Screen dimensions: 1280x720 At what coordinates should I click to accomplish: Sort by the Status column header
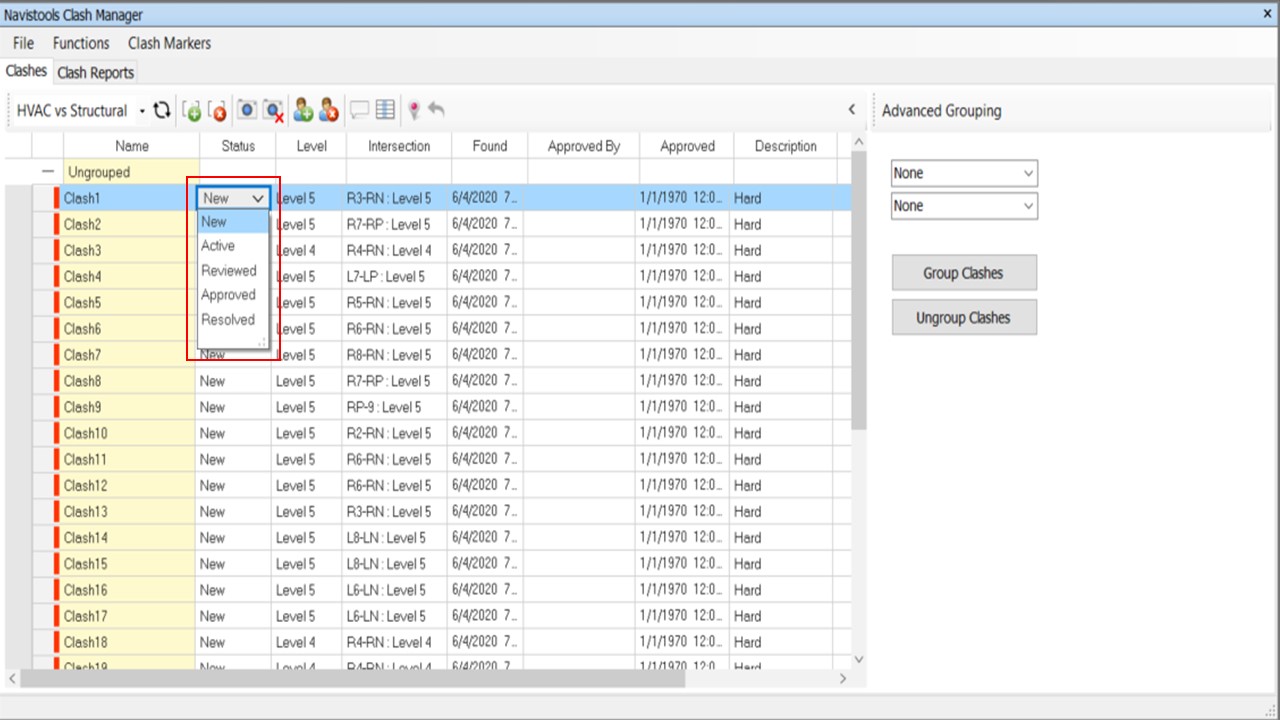238,146
